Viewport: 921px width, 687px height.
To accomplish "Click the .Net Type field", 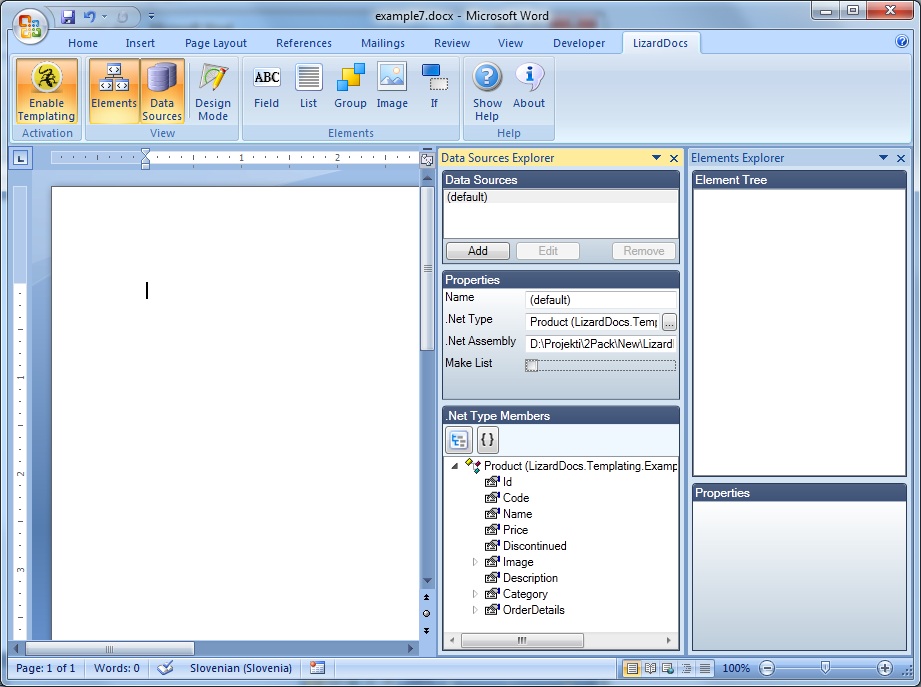I will [593, 322].
